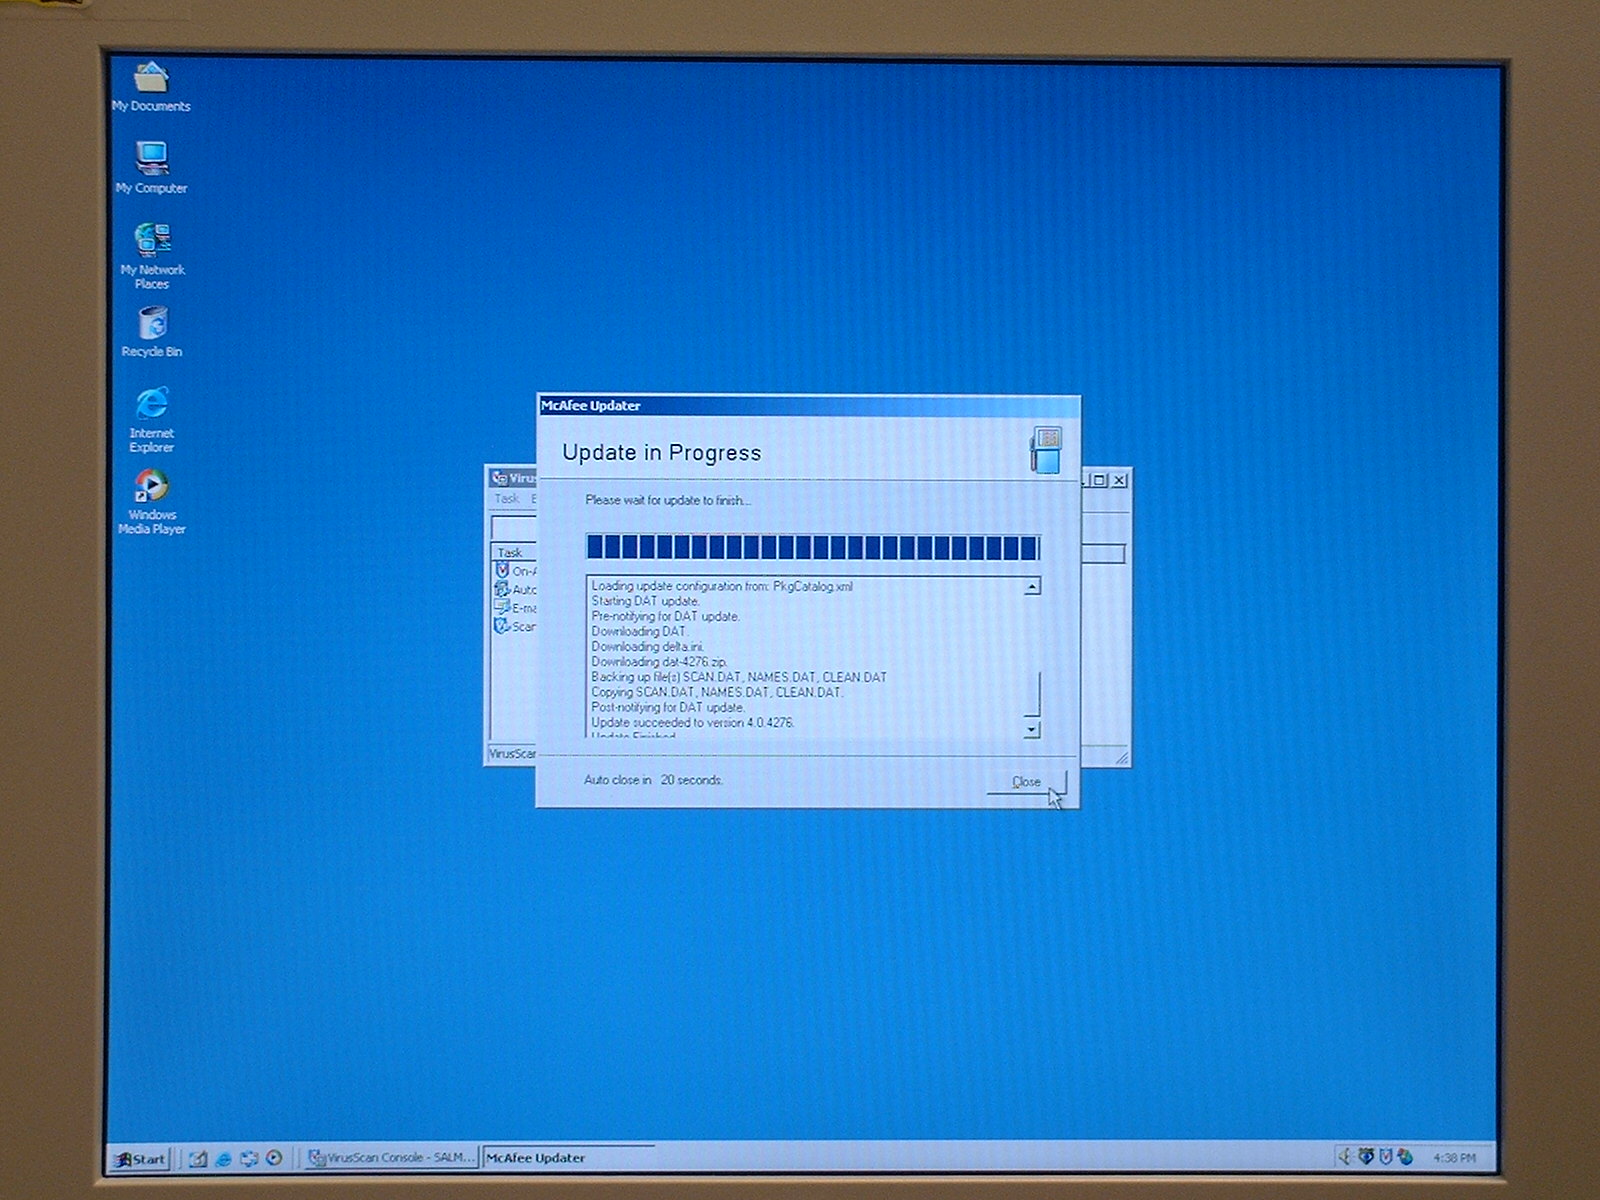This screenshot has height=1200, width=1600.
Task: Select the Scan task icon in the list
Action: pyautogui.click(x=503, y=626)
